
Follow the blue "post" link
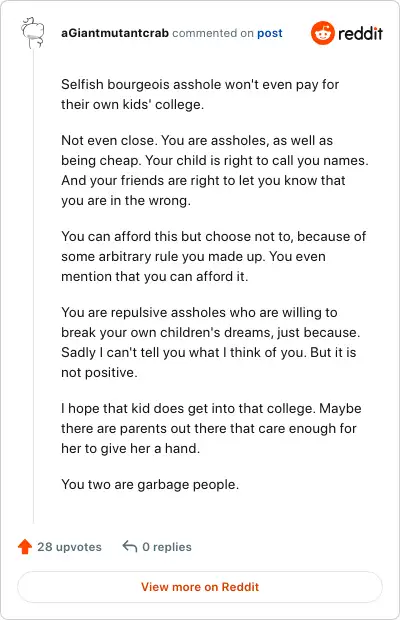270,33
